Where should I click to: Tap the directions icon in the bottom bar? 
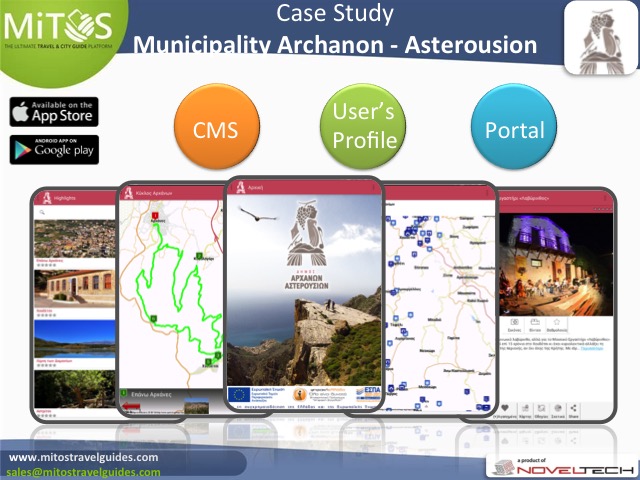pyautogui.click(x=541, y=410)
